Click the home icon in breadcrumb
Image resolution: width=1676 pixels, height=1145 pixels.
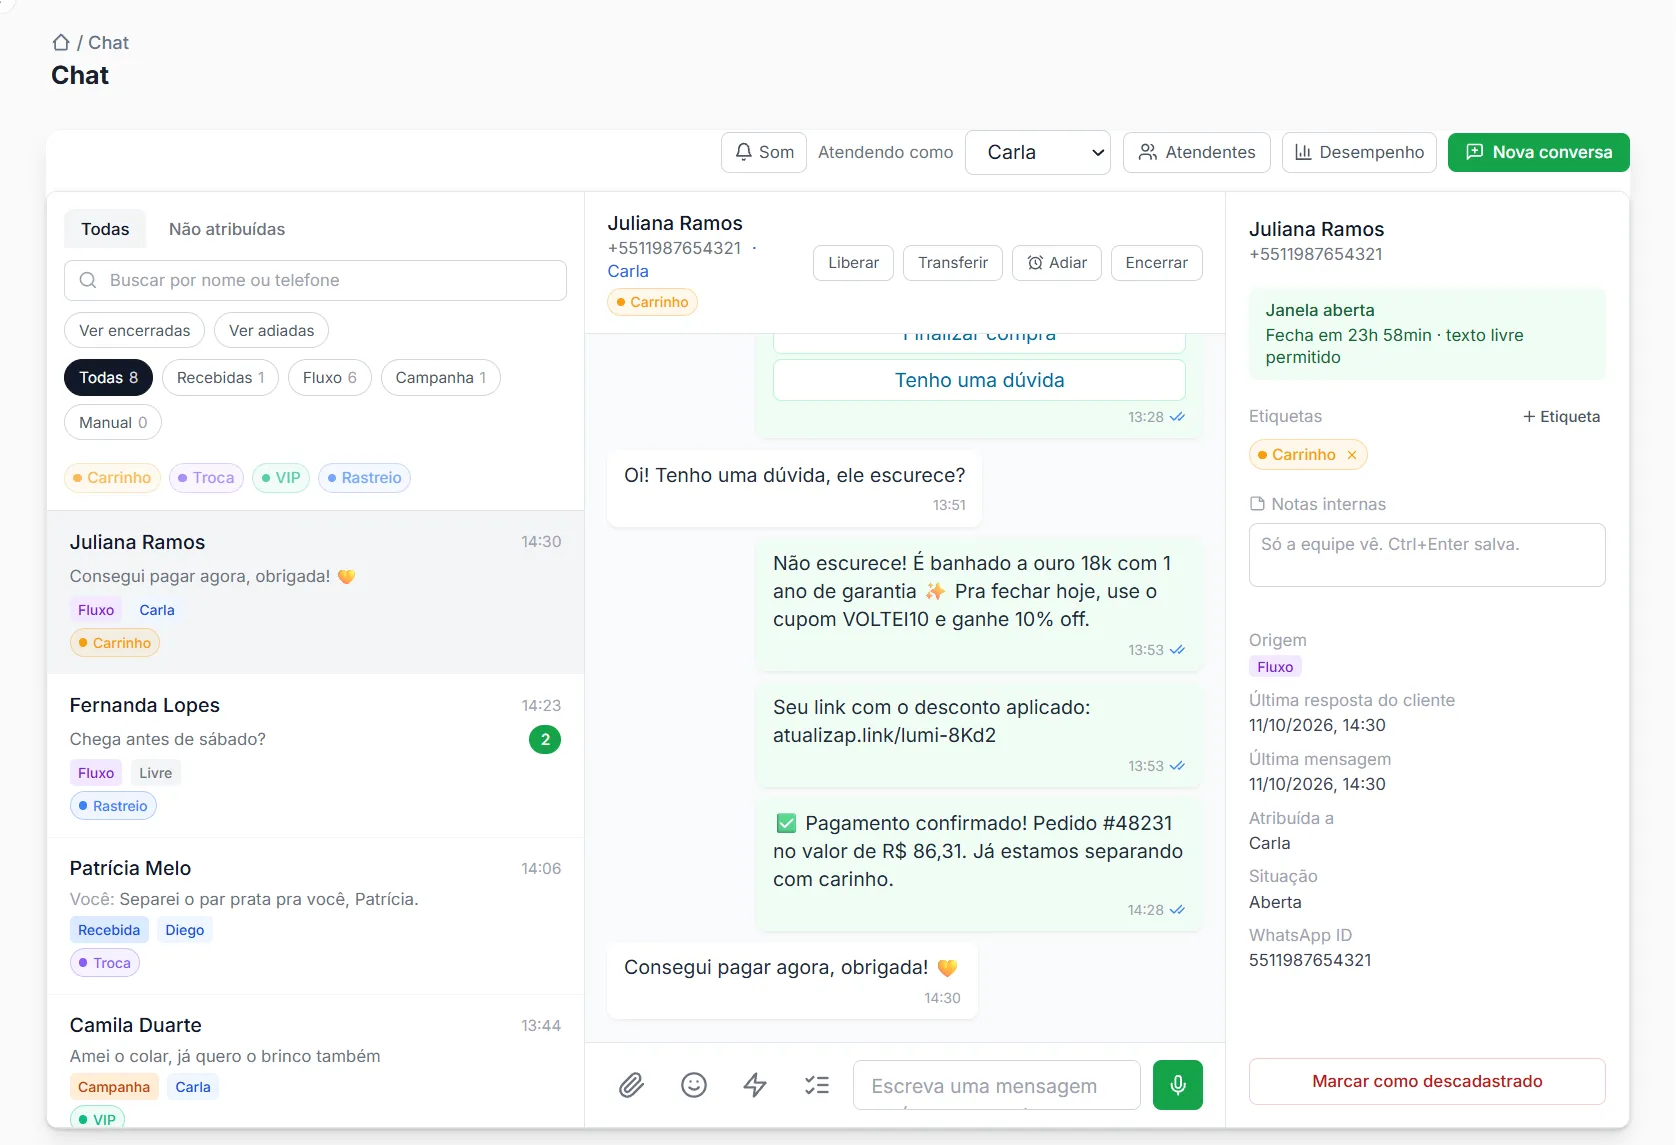[x=61, y=42]
